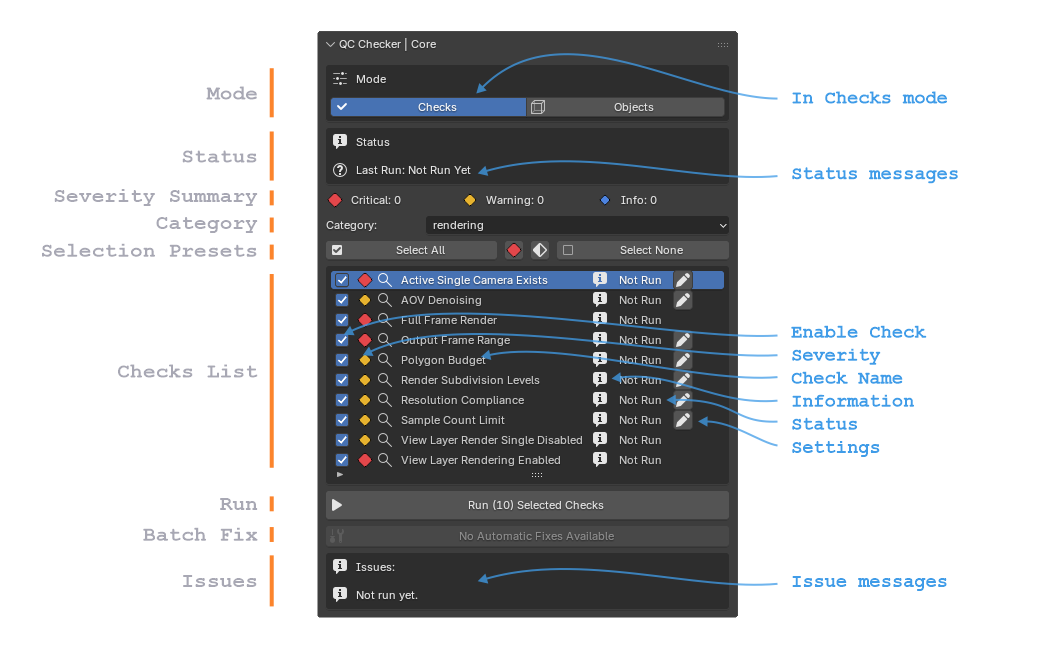Select the Full Frame Render row name

[x=449, y=321]
